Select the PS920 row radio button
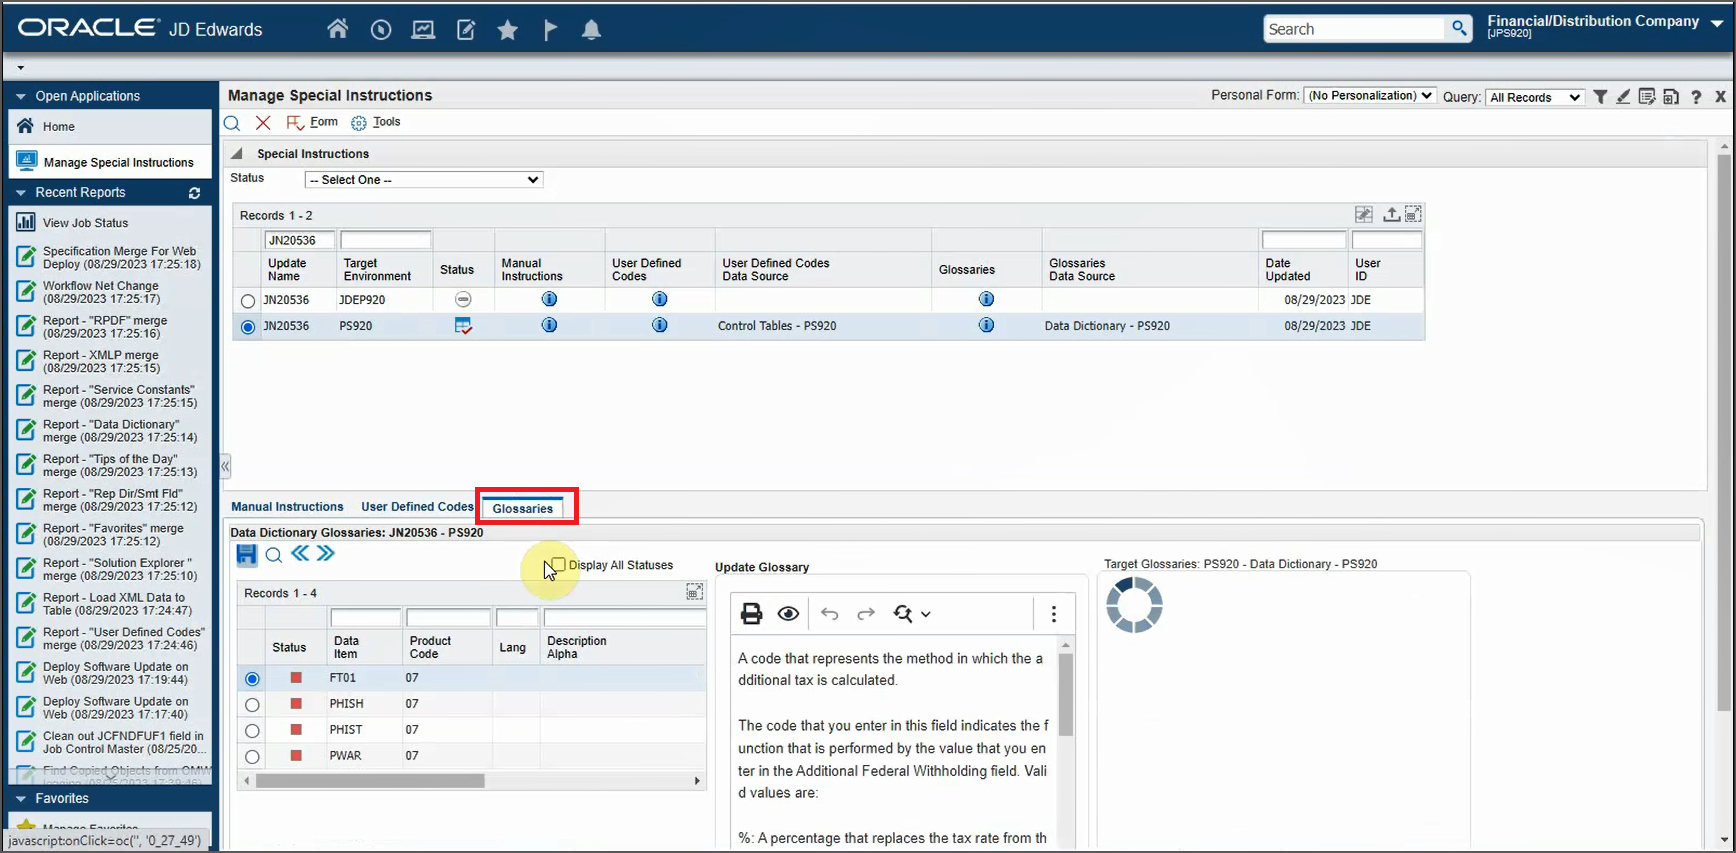This screenshot has height=853, width=1736. pyautogui.click(x=248, y=326)
